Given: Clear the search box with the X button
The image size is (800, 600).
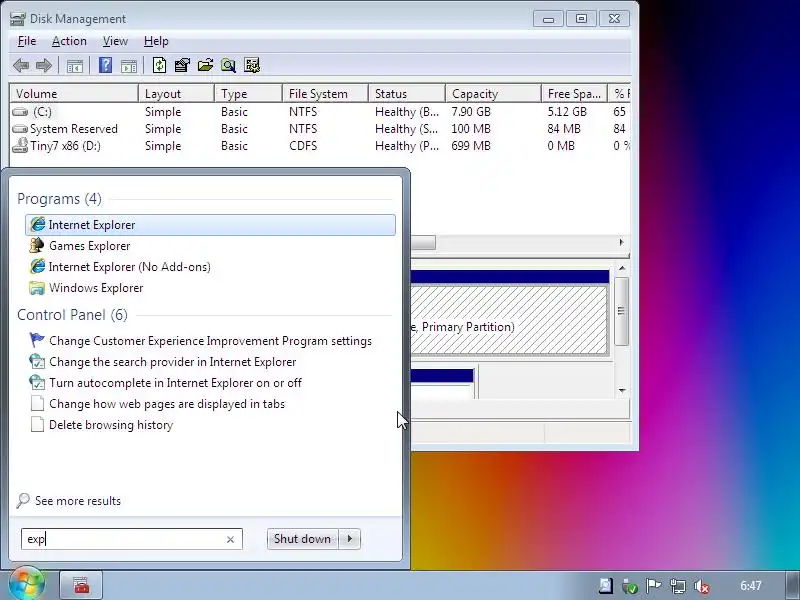Looking at the screenshot, I should pyautogui.click(x=230, y=539).
